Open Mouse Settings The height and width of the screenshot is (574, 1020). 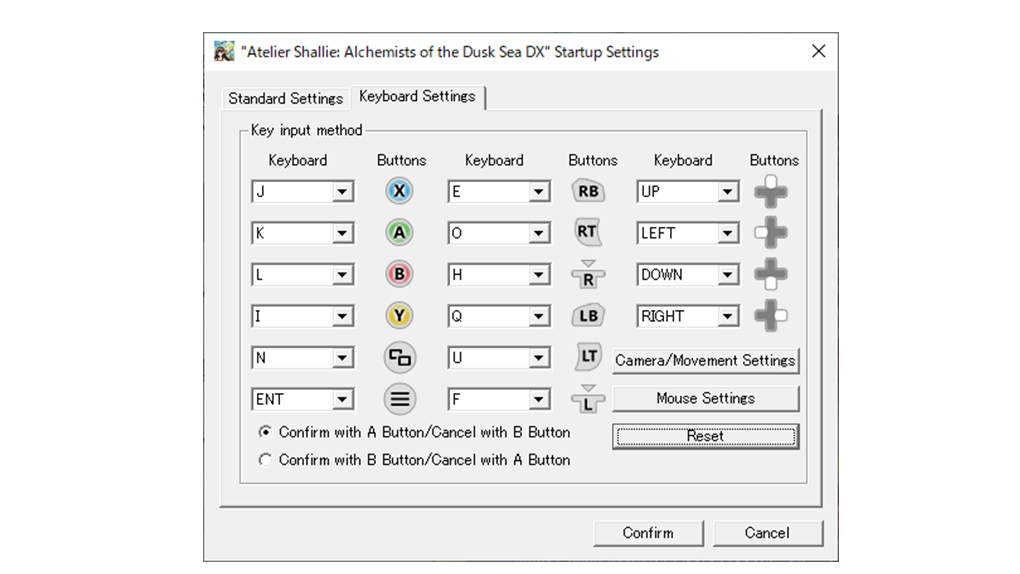pyautogui.click(x=706, y=398)
